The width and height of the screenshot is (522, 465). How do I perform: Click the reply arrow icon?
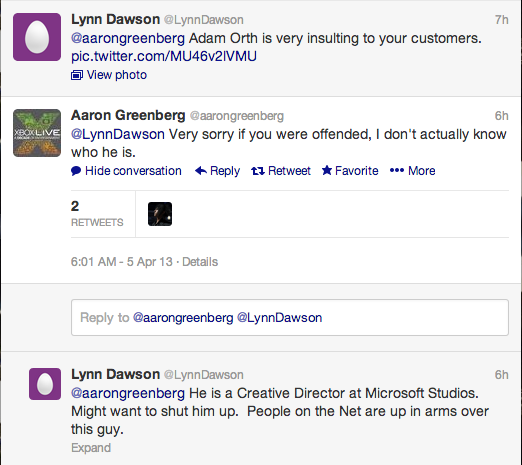(x=201, y=171)
